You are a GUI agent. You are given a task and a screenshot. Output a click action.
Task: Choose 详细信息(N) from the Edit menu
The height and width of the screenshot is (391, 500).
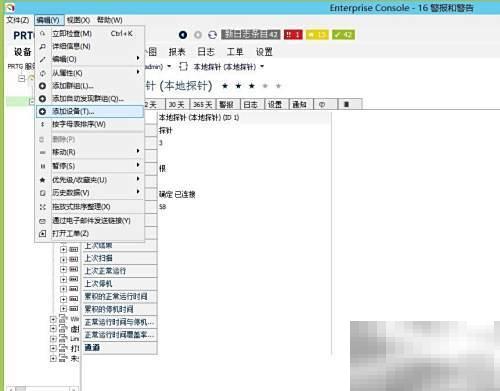coord(90,46)
